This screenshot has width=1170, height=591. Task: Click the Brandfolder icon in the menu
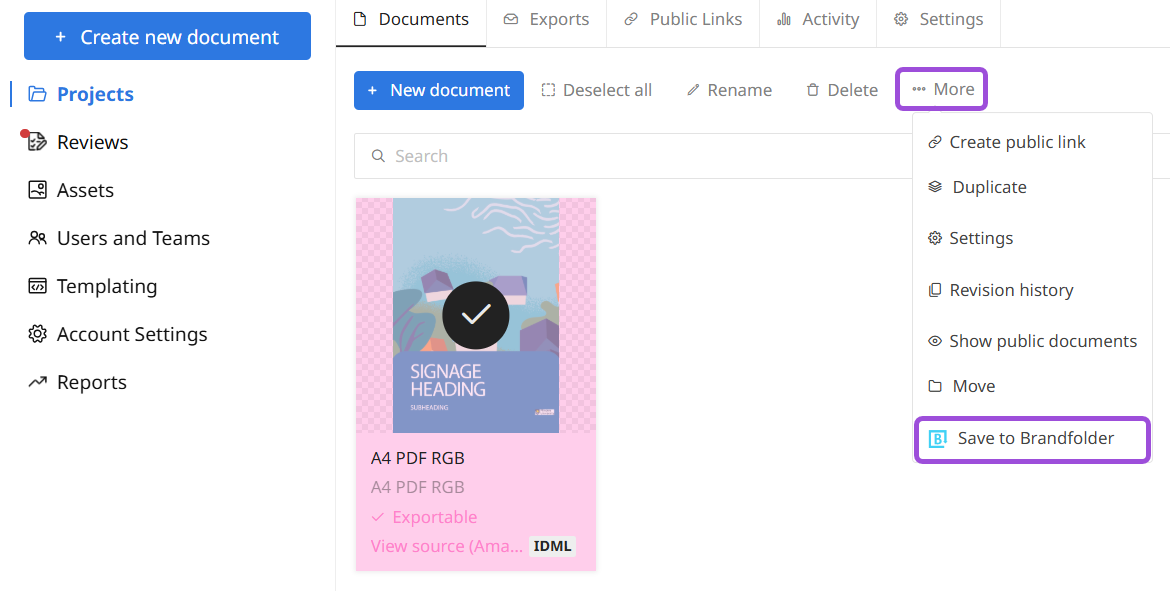point(937,439)
